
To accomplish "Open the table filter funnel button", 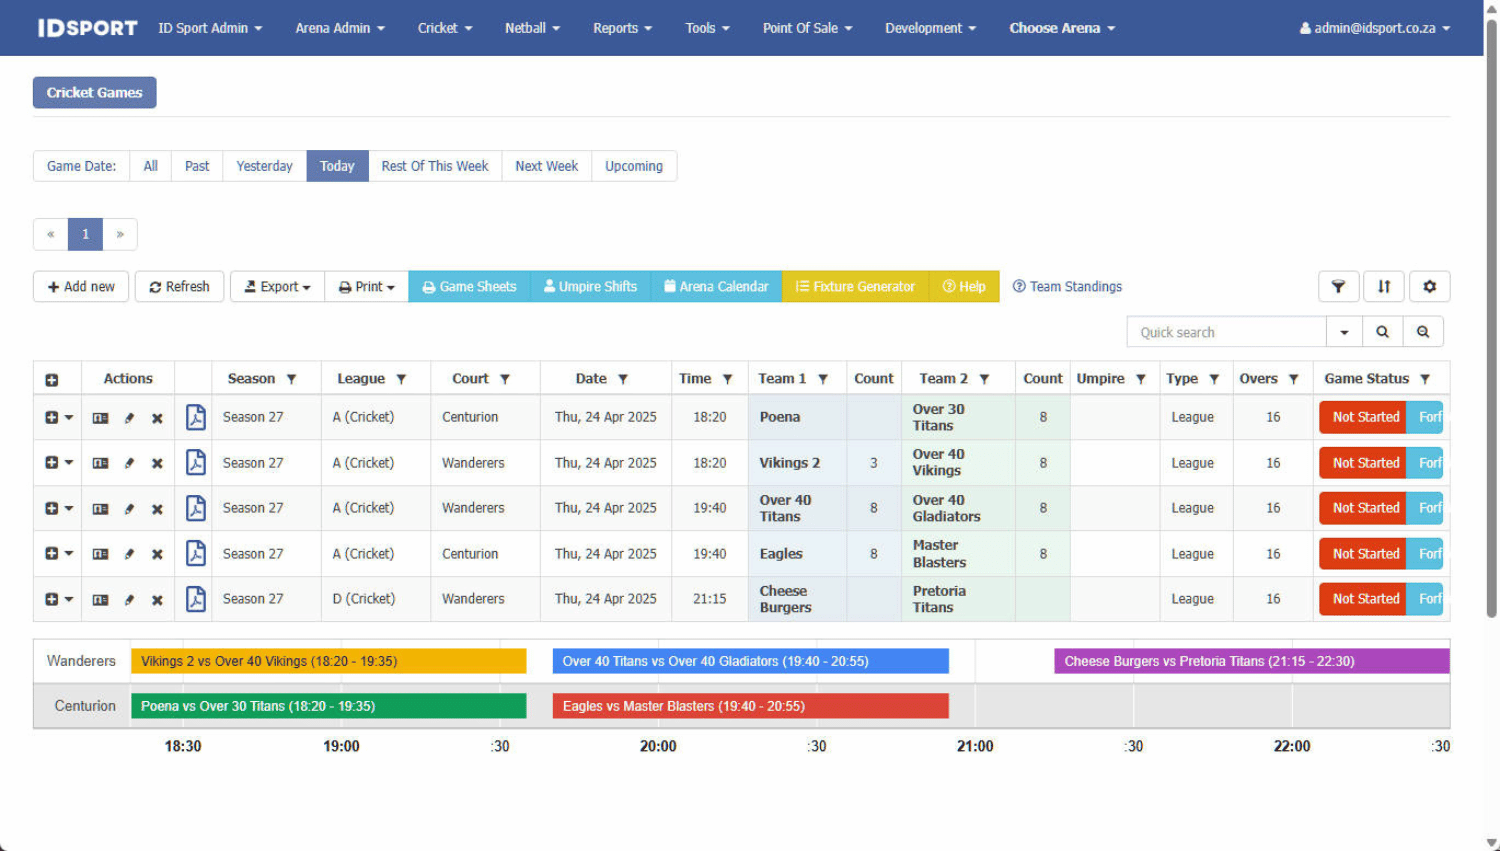I will point(1338,287).
